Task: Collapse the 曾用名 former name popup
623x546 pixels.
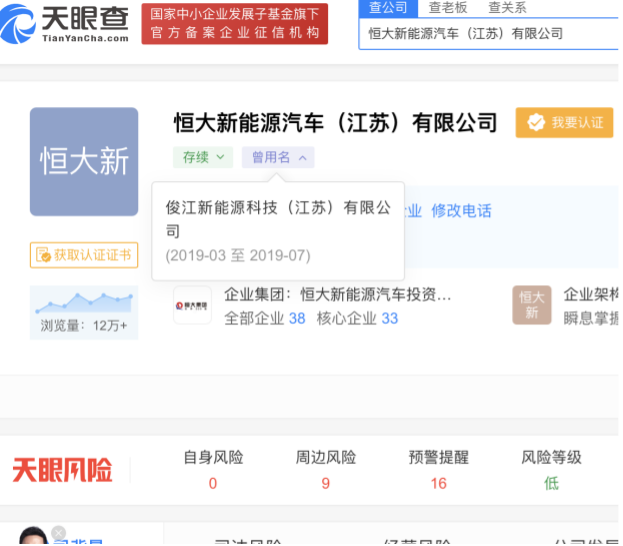Action: click(x=278, y=157)
